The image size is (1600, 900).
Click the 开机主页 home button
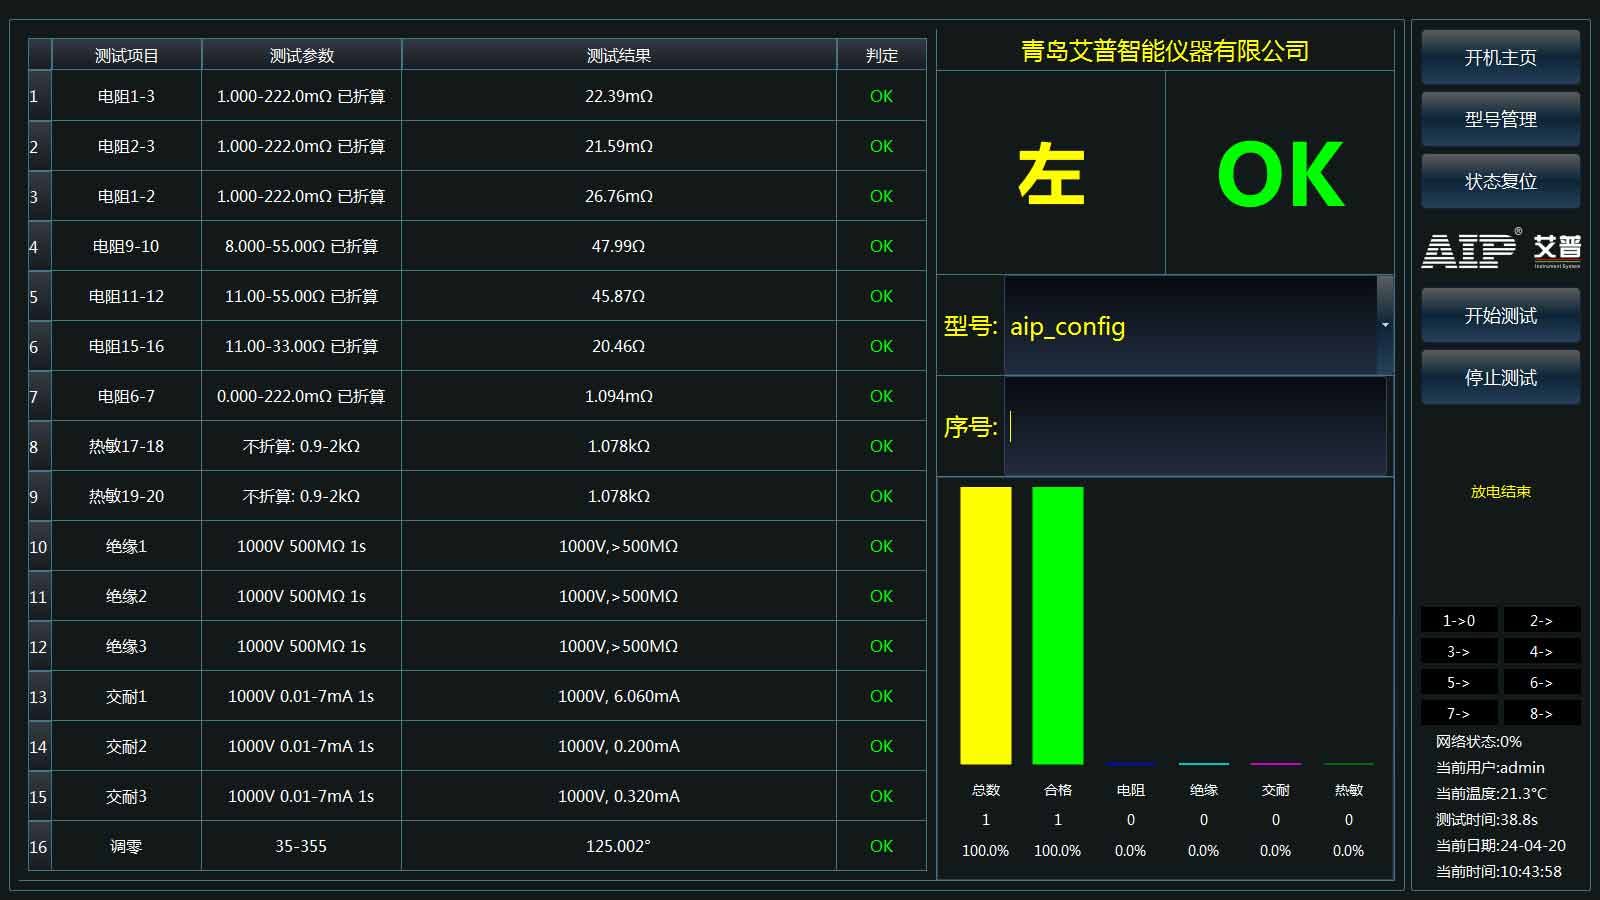click(1499, 57)
